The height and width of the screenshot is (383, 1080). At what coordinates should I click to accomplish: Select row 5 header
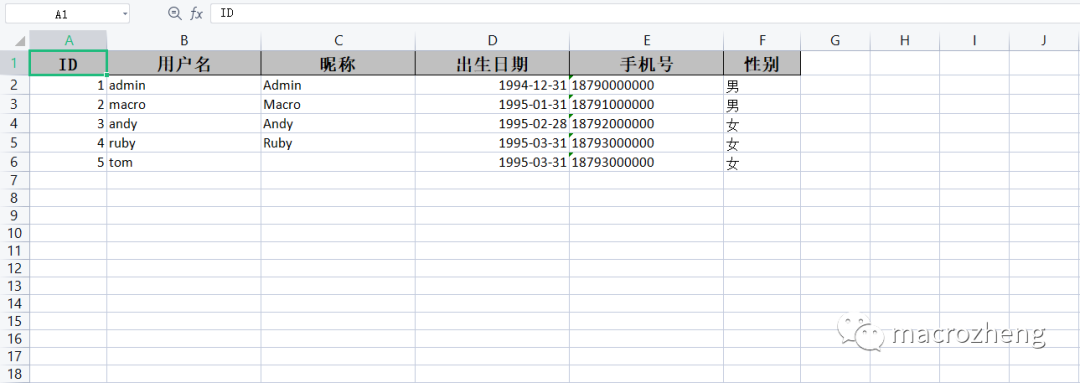point(14,143)
